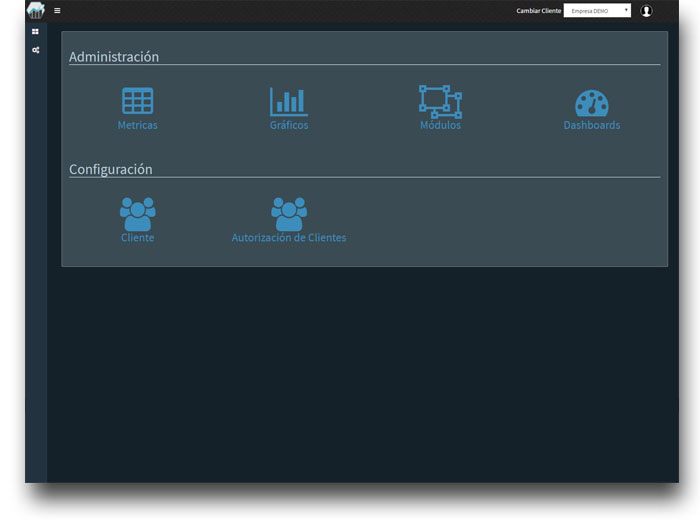700x520 pixels.
Task: Select the Autorización de Clientes text link
Action: coord(289,238)
